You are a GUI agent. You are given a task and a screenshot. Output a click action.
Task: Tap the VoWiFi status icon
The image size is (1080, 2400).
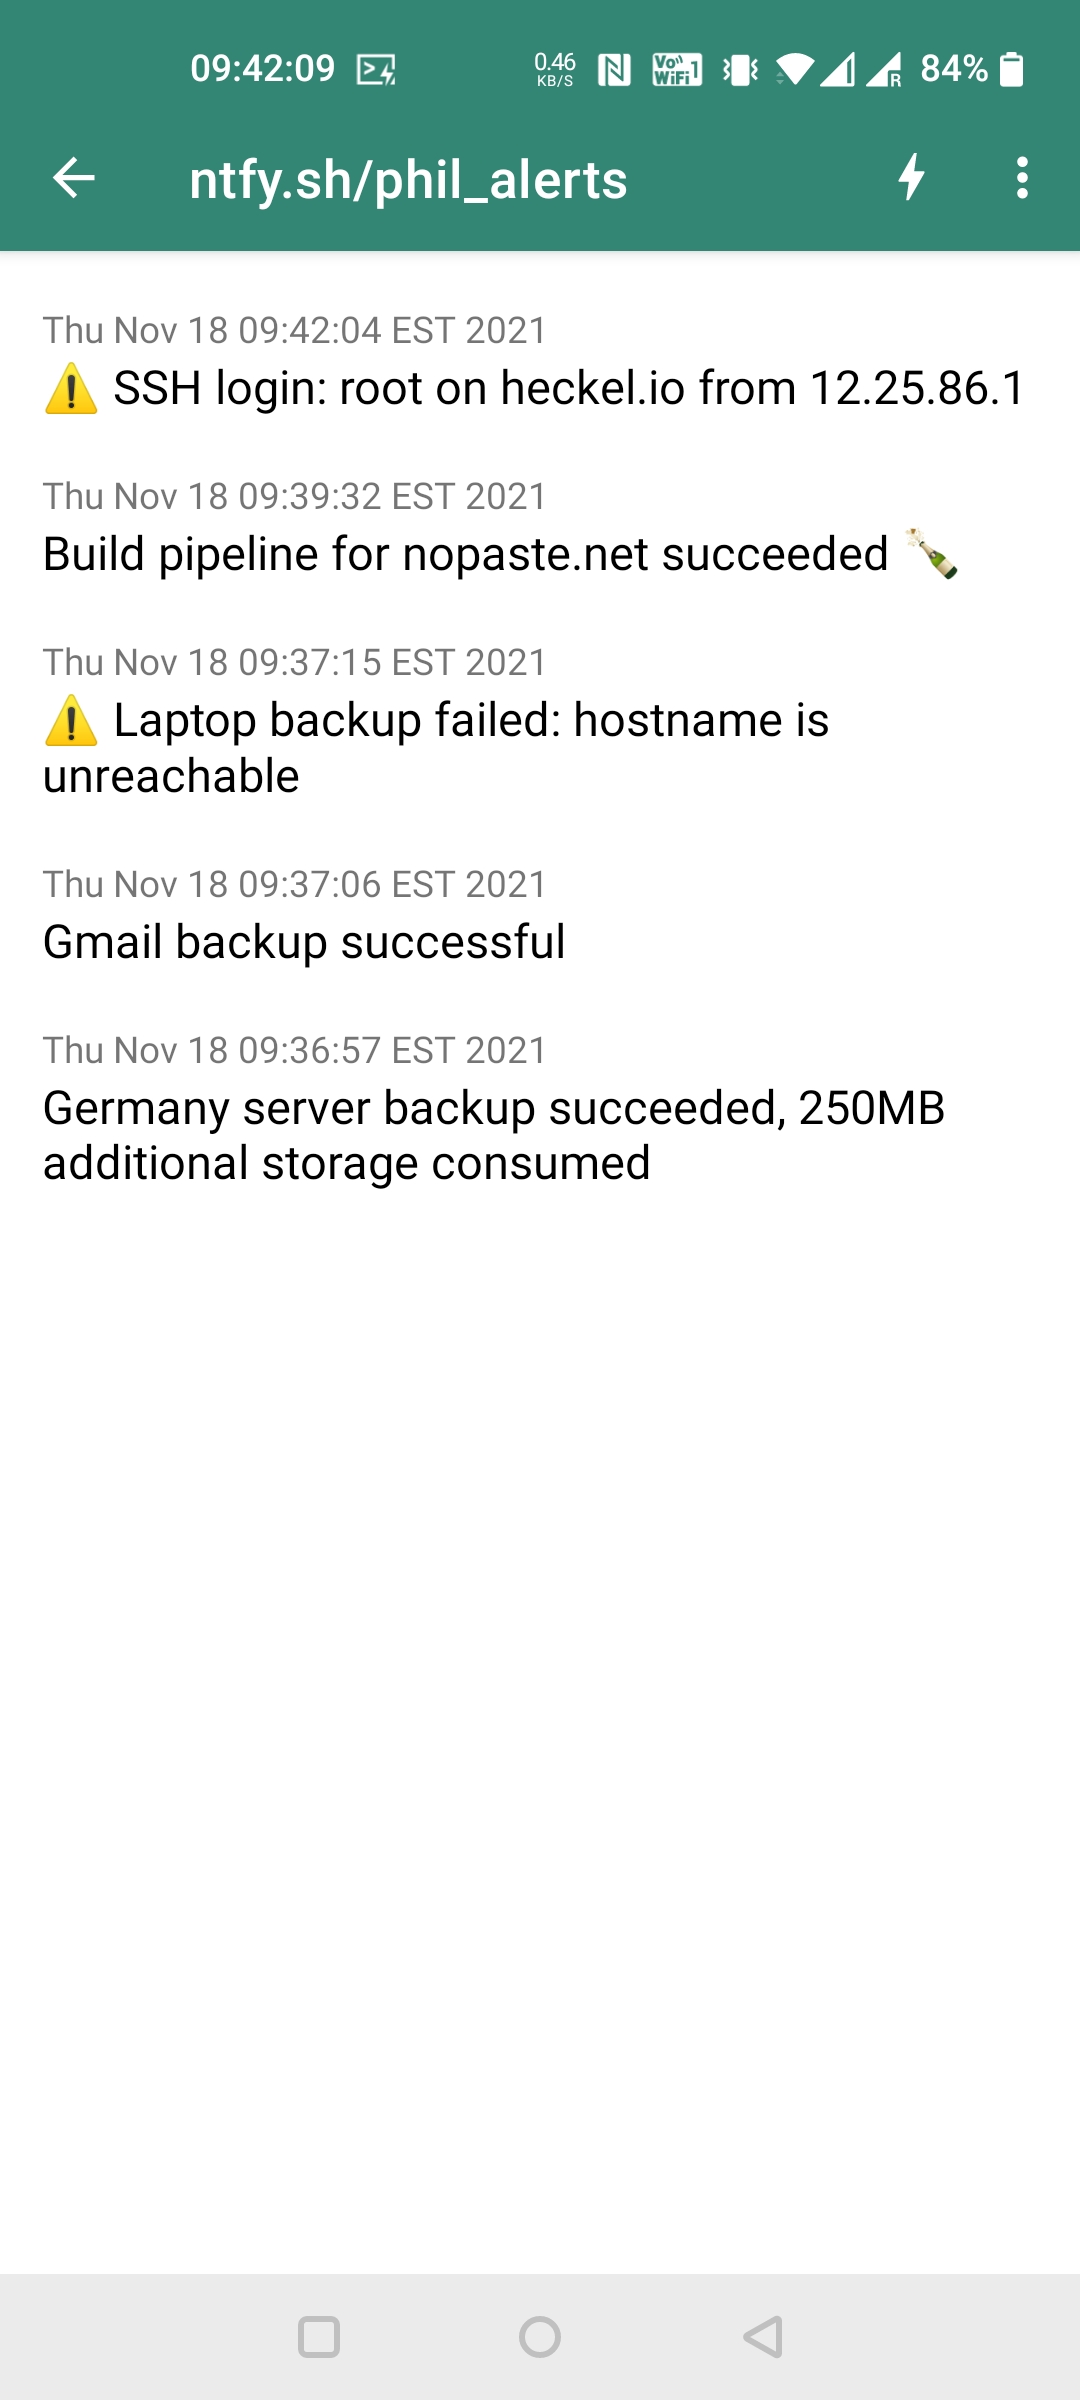[x=676, y=70]
